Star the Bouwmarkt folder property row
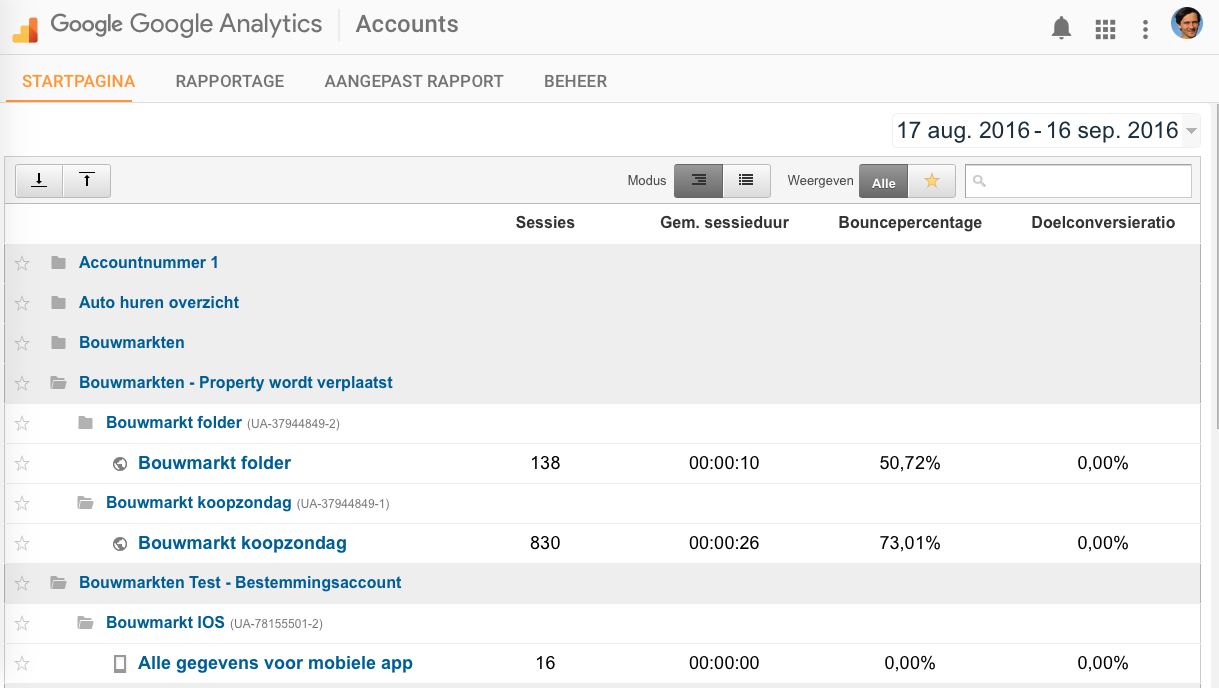Image resolution: width=1219 pixels, height=688 pixels. pyautogui.click(x=22, y=423)
